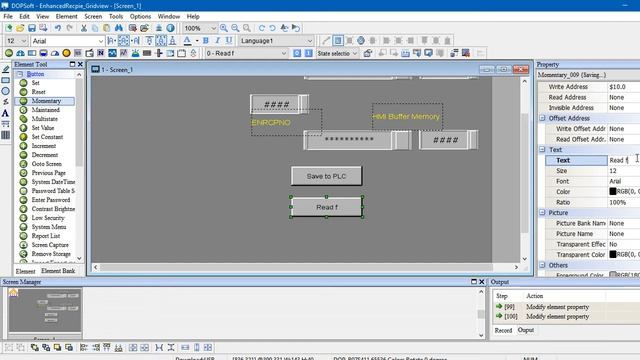640x360 pixels.
Task: Open Find with the binoculars icon
Action: click(x=118, y=28)
